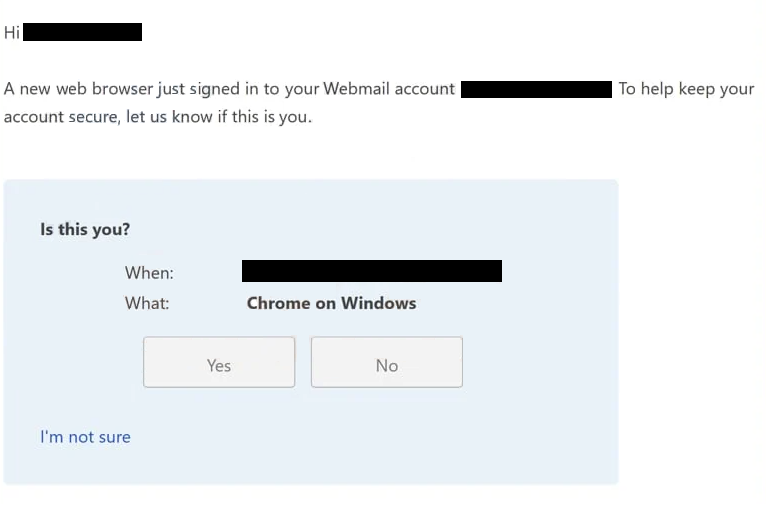
Task: Click the word "Windows" in bold text
Action: click(379, 303)
